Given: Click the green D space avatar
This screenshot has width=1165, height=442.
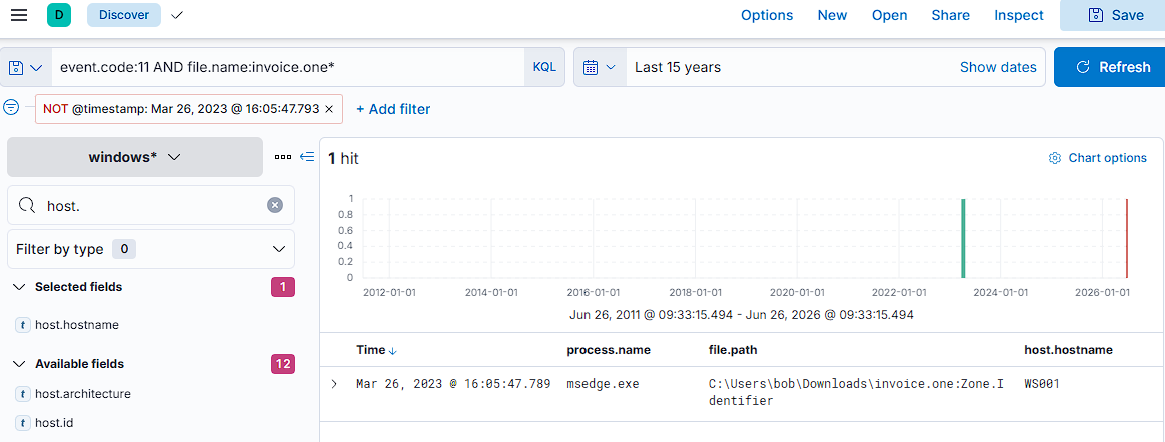Looking at the screenshot, I should tap(59, 15).
